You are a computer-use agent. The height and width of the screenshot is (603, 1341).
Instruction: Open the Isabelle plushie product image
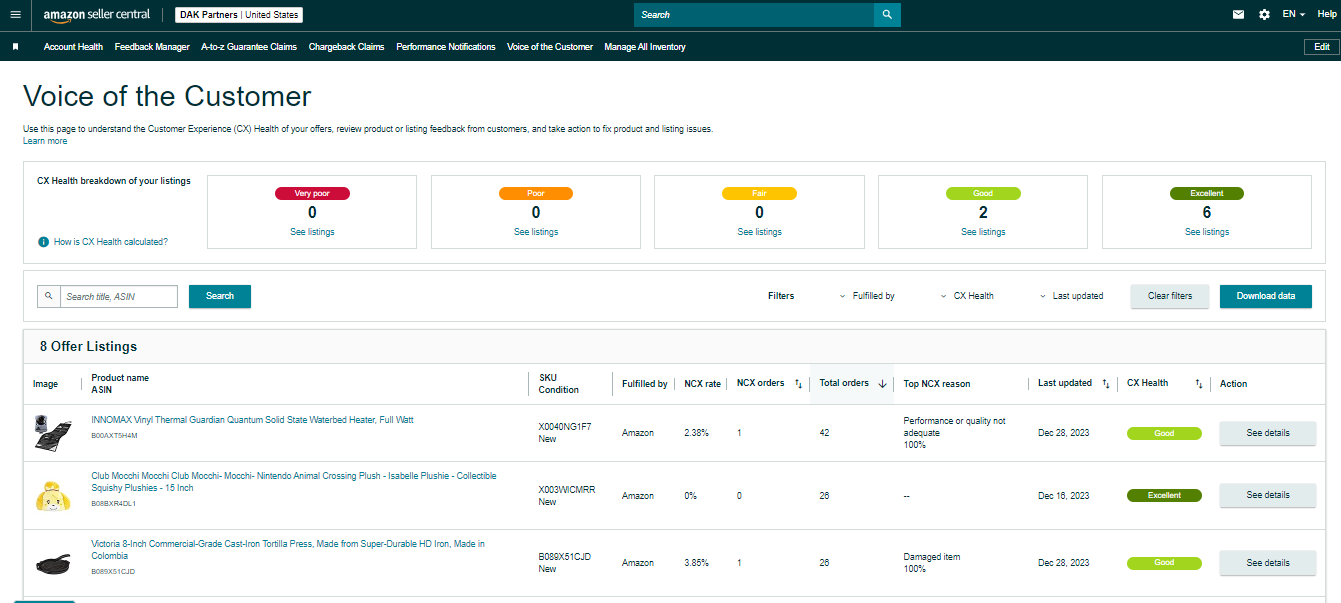(x=51, y=495)
